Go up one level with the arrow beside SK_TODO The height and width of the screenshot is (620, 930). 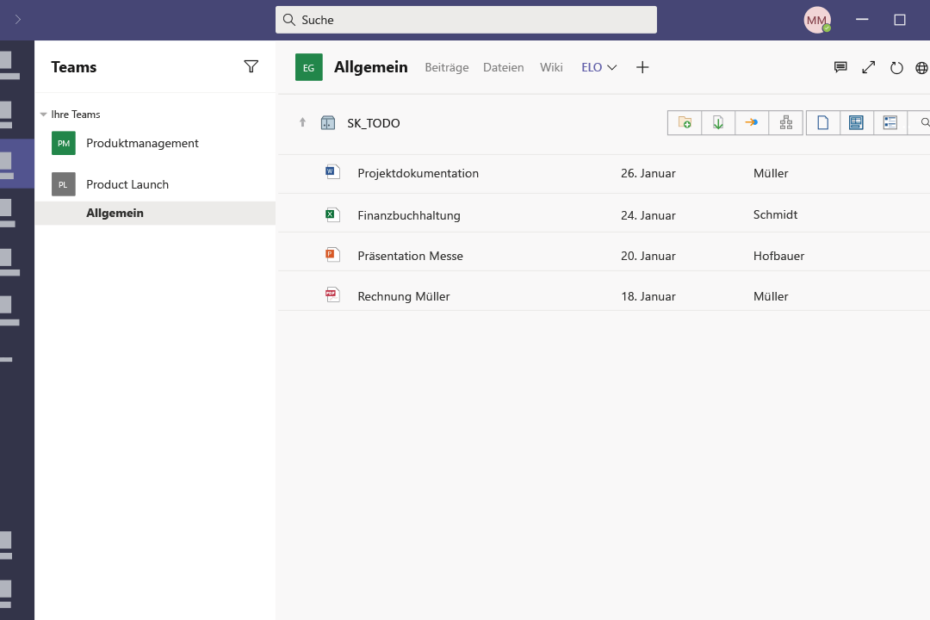click(303, 123)
